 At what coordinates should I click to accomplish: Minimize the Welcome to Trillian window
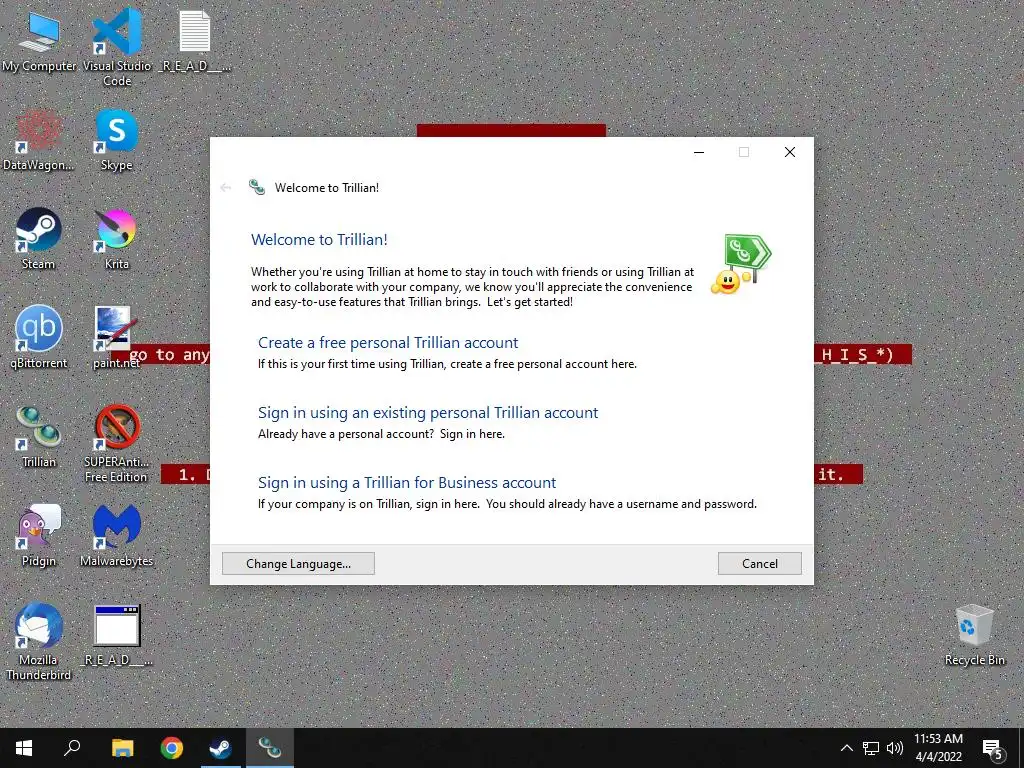click(x=699, y=152)
